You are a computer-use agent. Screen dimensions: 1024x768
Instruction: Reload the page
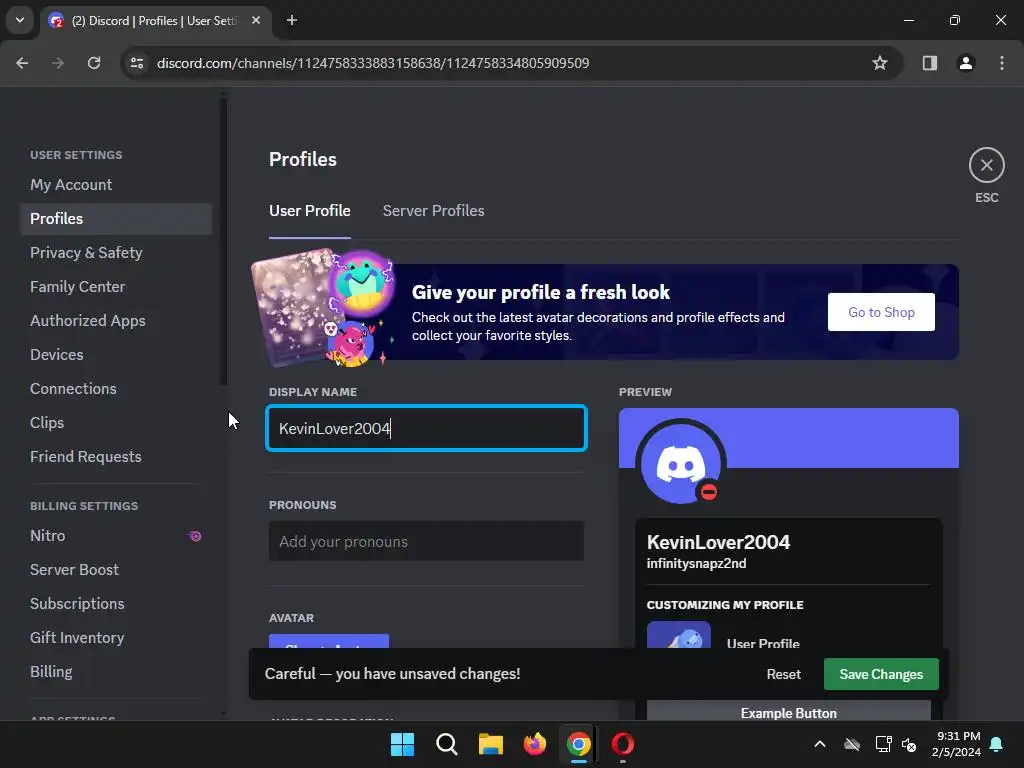[x=94, y=63]
